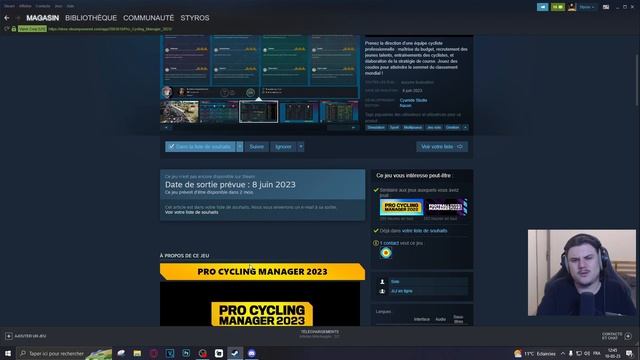This screenshot has height=360, width=640.
Task: Select the Multijoueur tag
Action: 413,127
